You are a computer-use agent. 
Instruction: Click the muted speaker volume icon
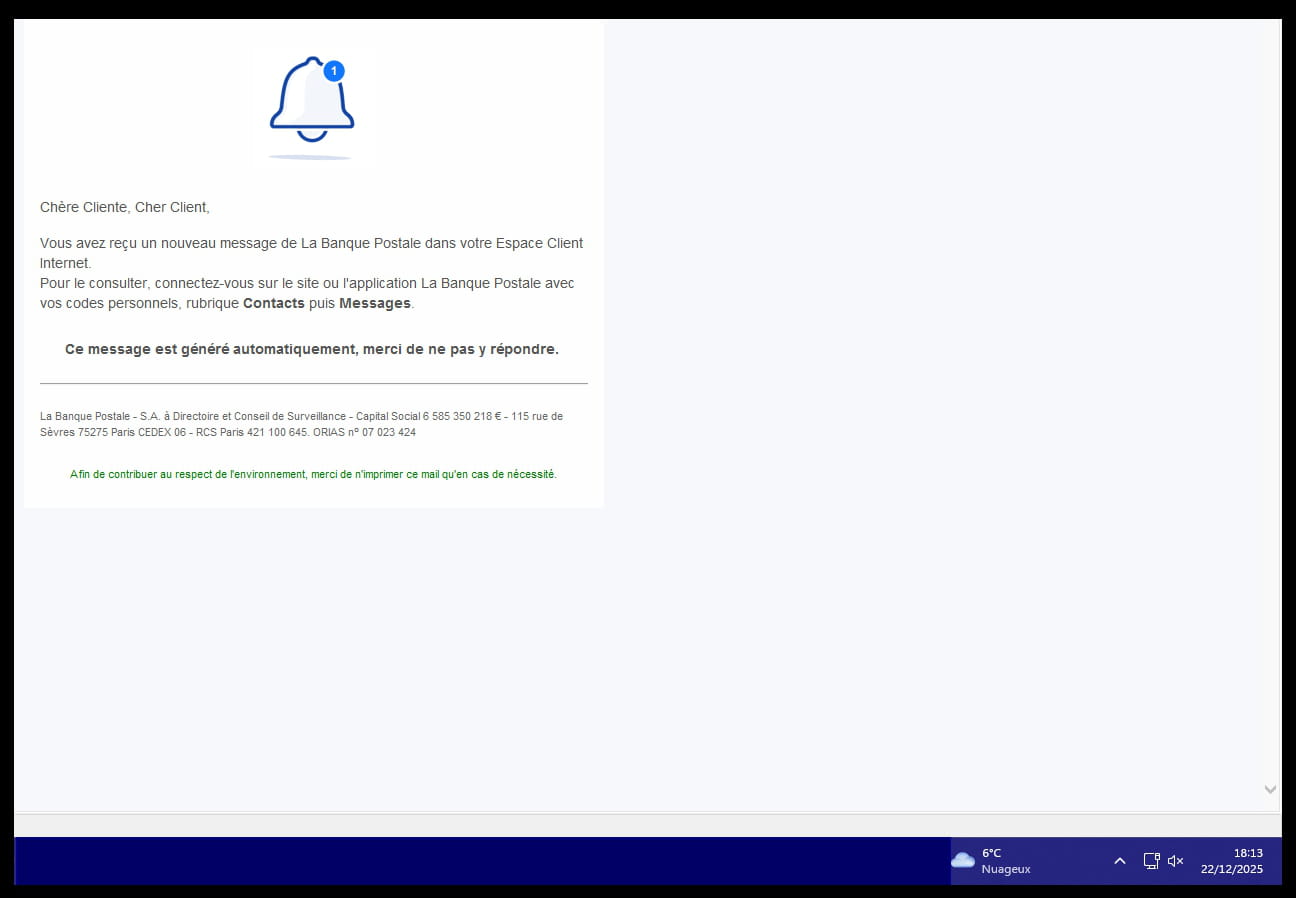1176,861
